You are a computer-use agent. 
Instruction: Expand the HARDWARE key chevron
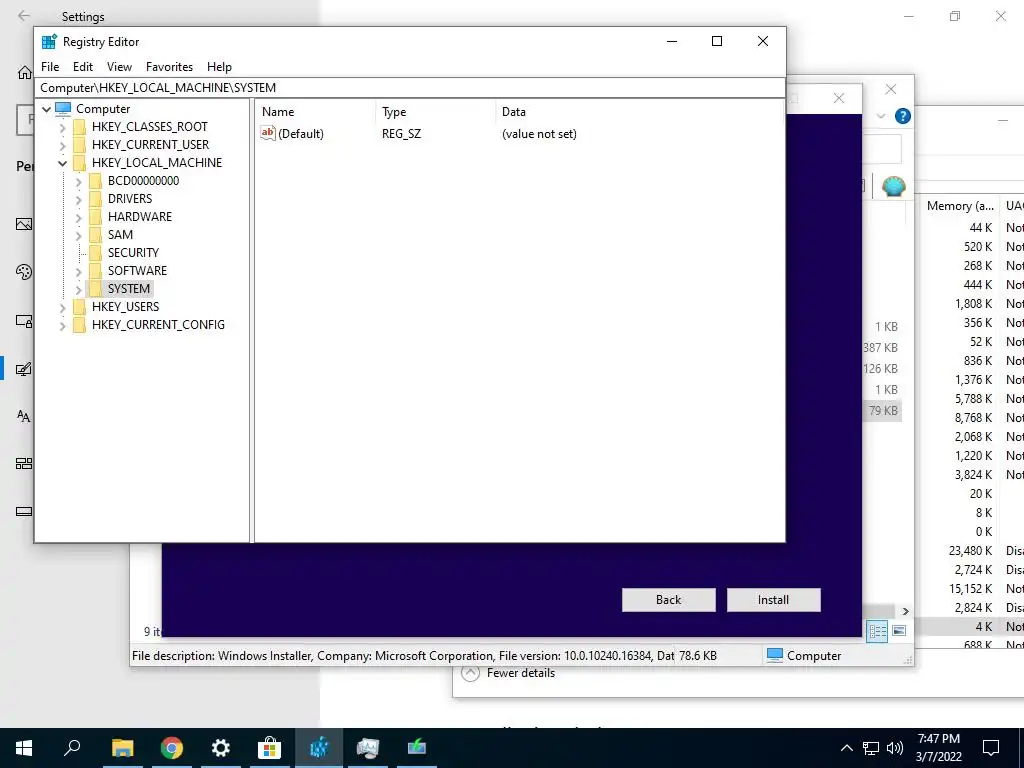click(x=78, y=217)
